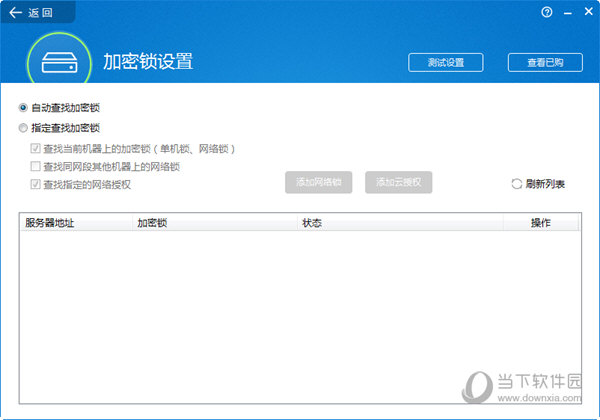Open help via question mark icon
The width and height of the screenshot is (600, 420).
tap(547, 12)
